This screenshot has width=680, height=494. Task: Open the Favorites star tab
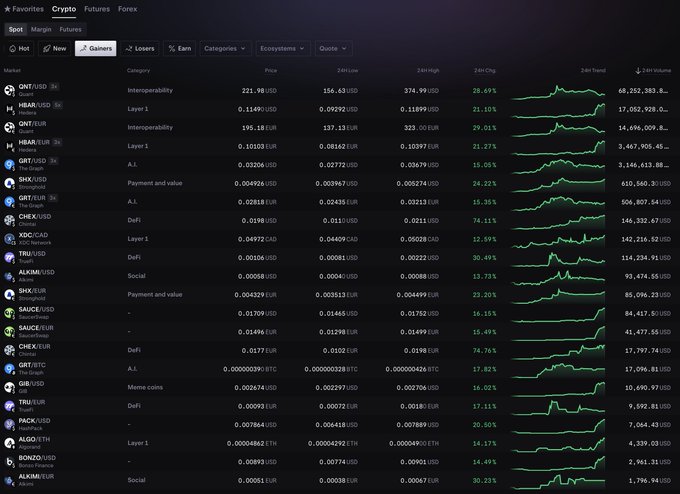tap(24, 9)
